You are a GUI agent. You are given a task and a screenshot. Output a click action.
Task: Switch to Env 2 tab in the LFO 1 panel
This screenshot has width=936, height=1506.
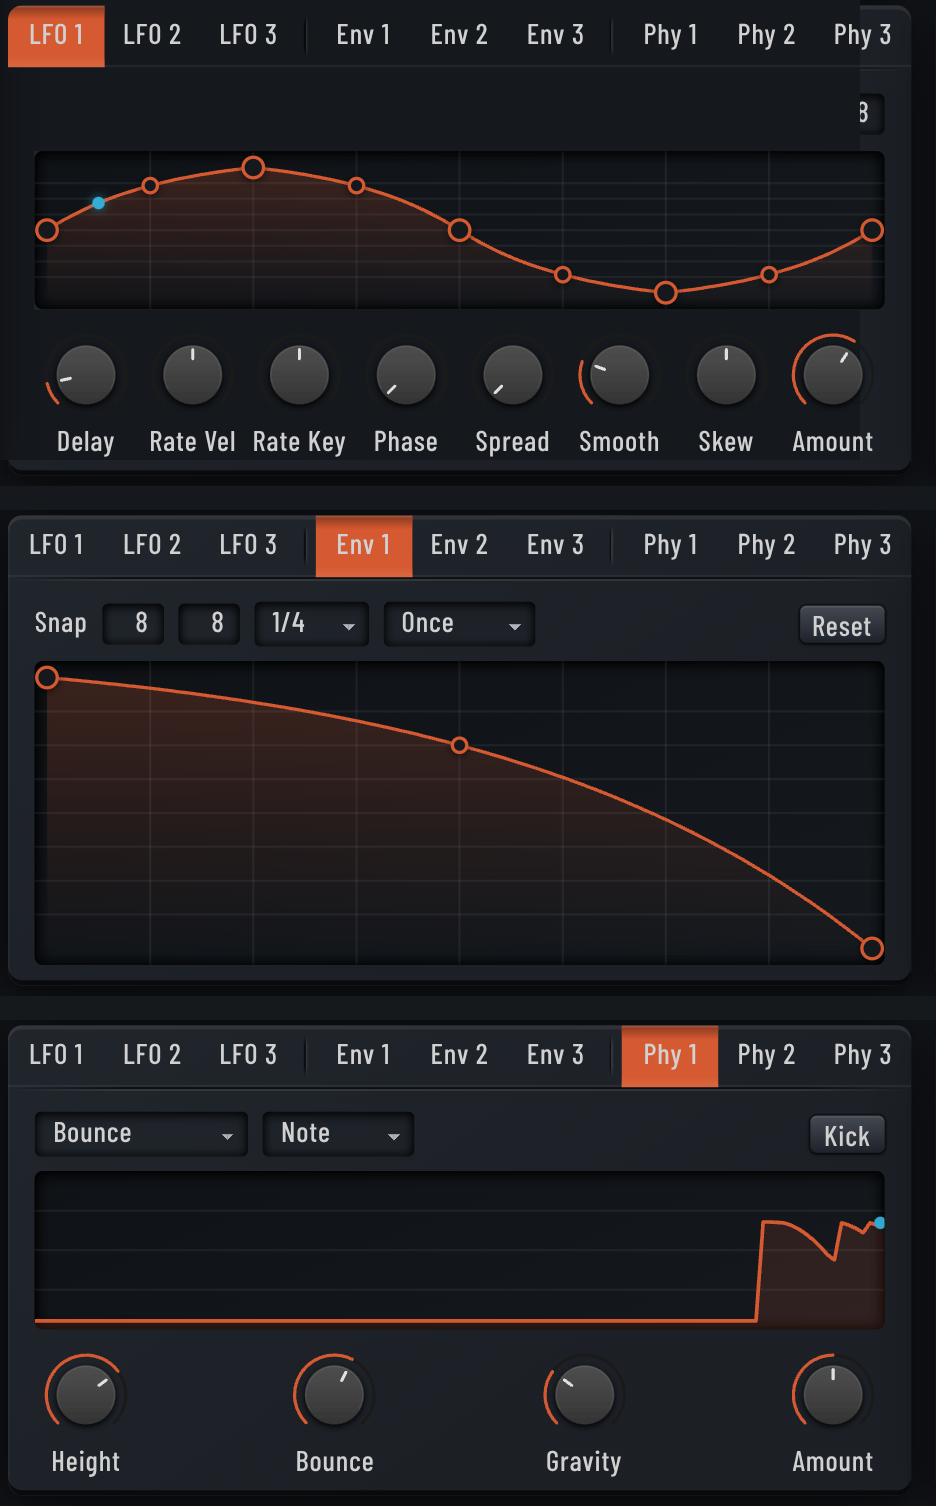[x=459, y=35]
